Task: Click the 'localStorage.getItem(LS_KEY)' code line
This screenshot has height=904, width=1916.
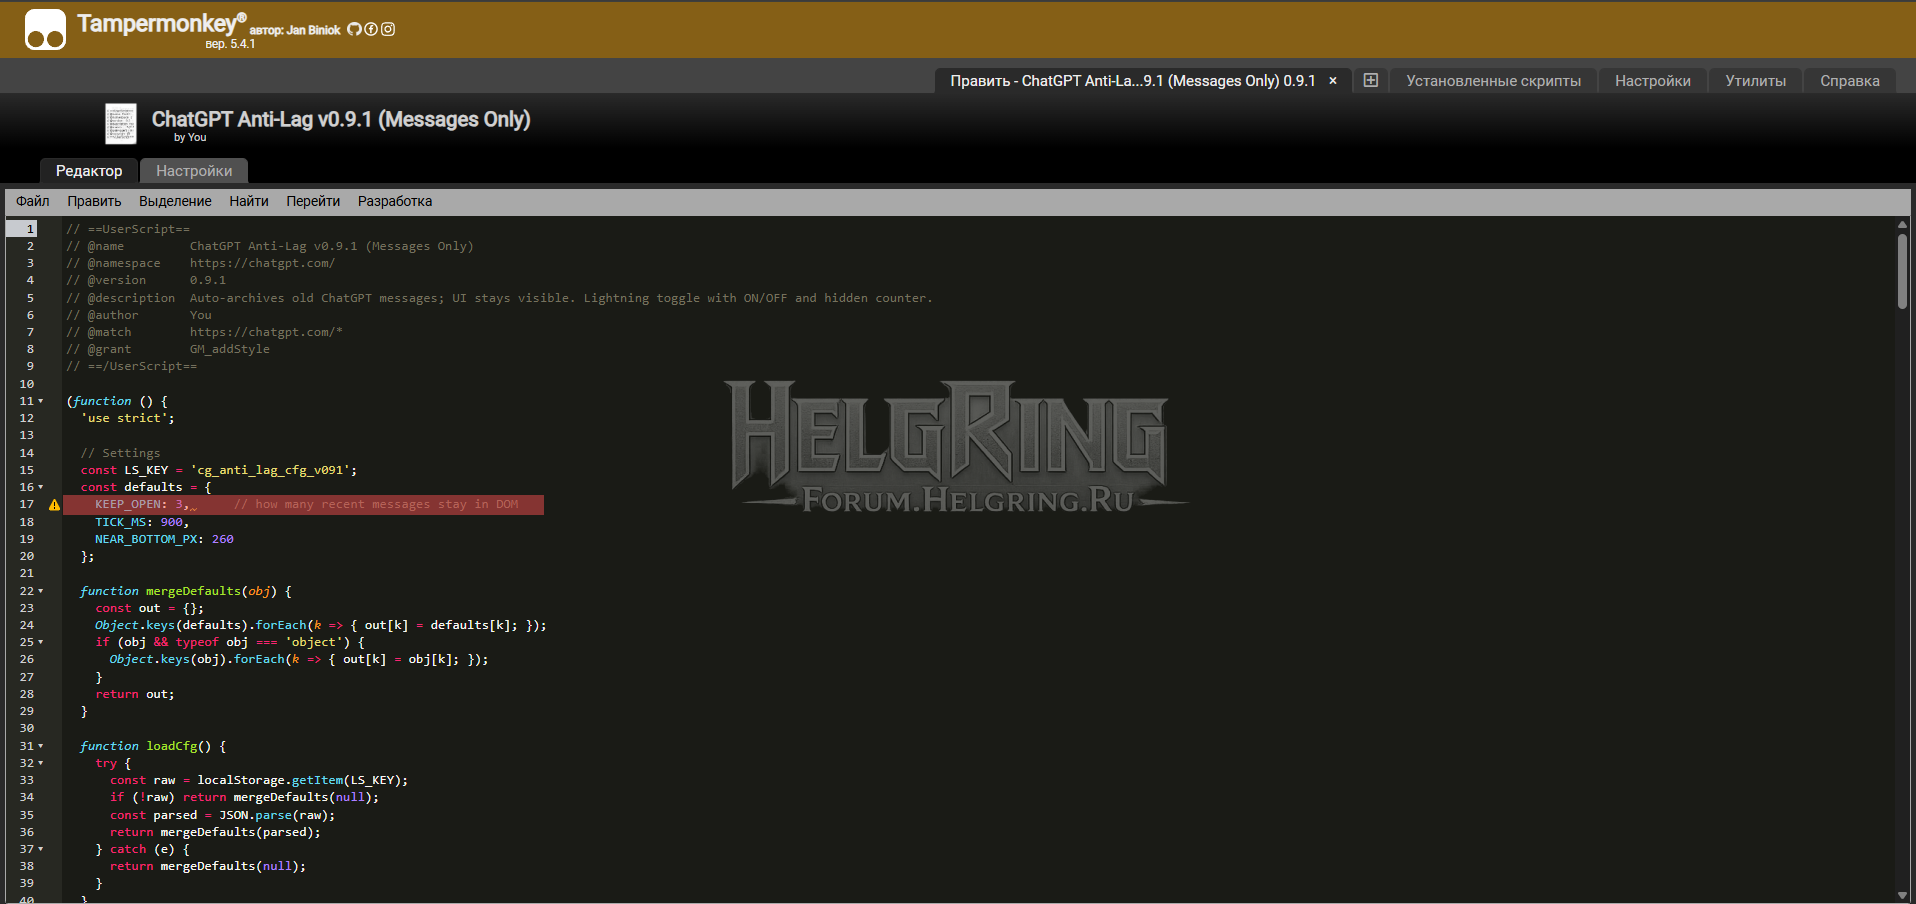Action: pos(259,780)
